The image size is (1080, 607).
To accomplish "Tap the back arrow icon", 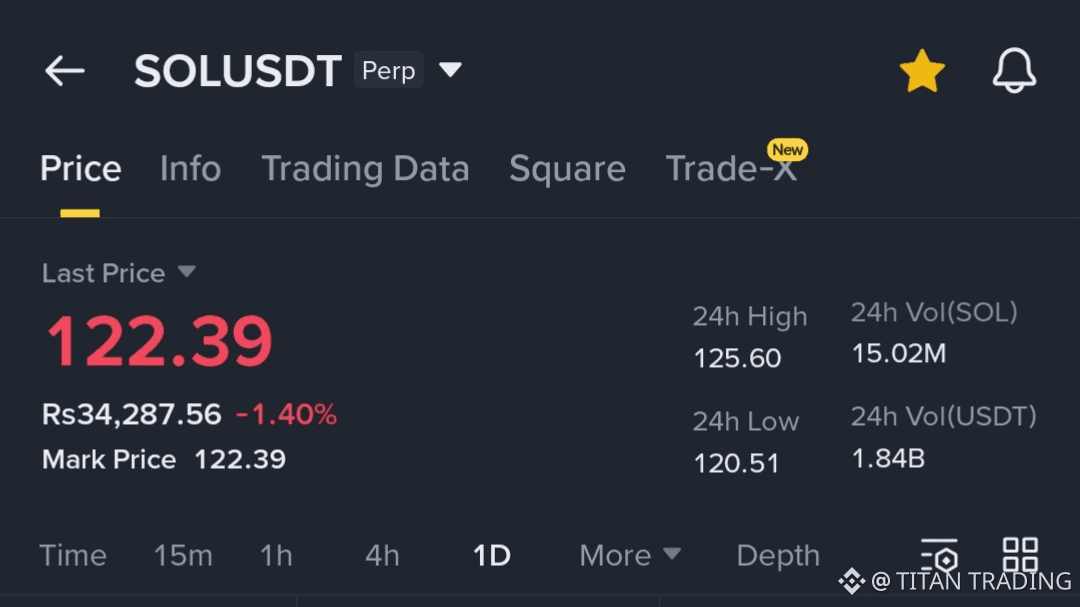I will tap(65, 71).
